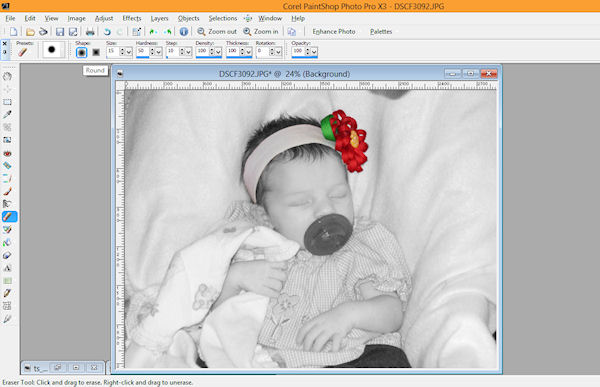Select the Flood Fill tool
This screenshot has width=600, height=387.
click(x=7, y=255)
